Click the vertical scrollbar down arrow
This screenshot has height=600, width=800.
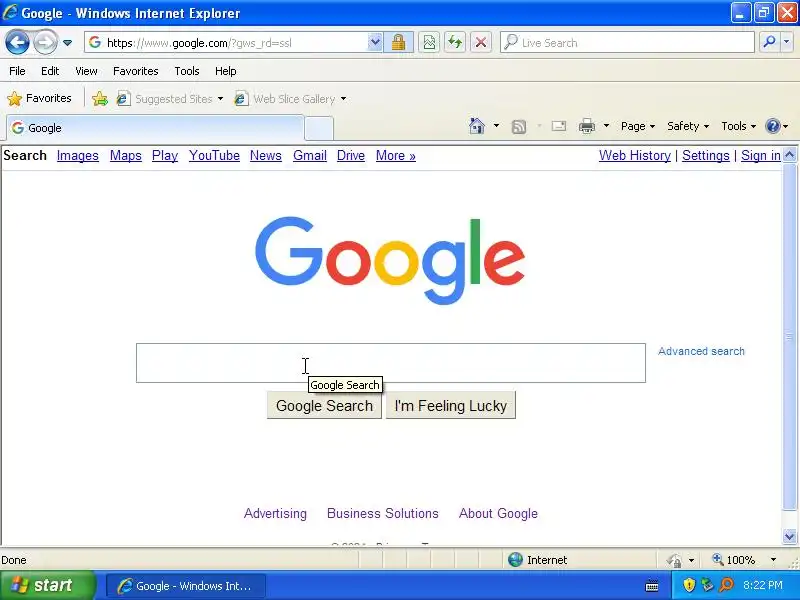[x=790, y=536]
